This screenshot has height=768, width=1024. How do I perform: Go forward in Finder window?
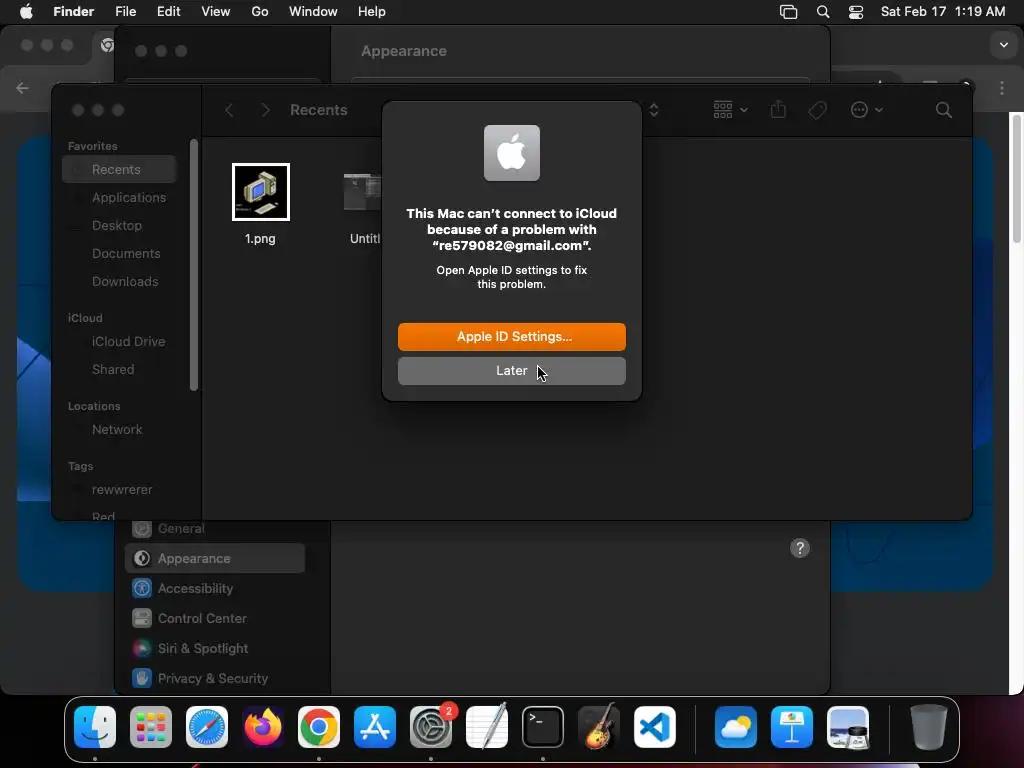(265, 110)
